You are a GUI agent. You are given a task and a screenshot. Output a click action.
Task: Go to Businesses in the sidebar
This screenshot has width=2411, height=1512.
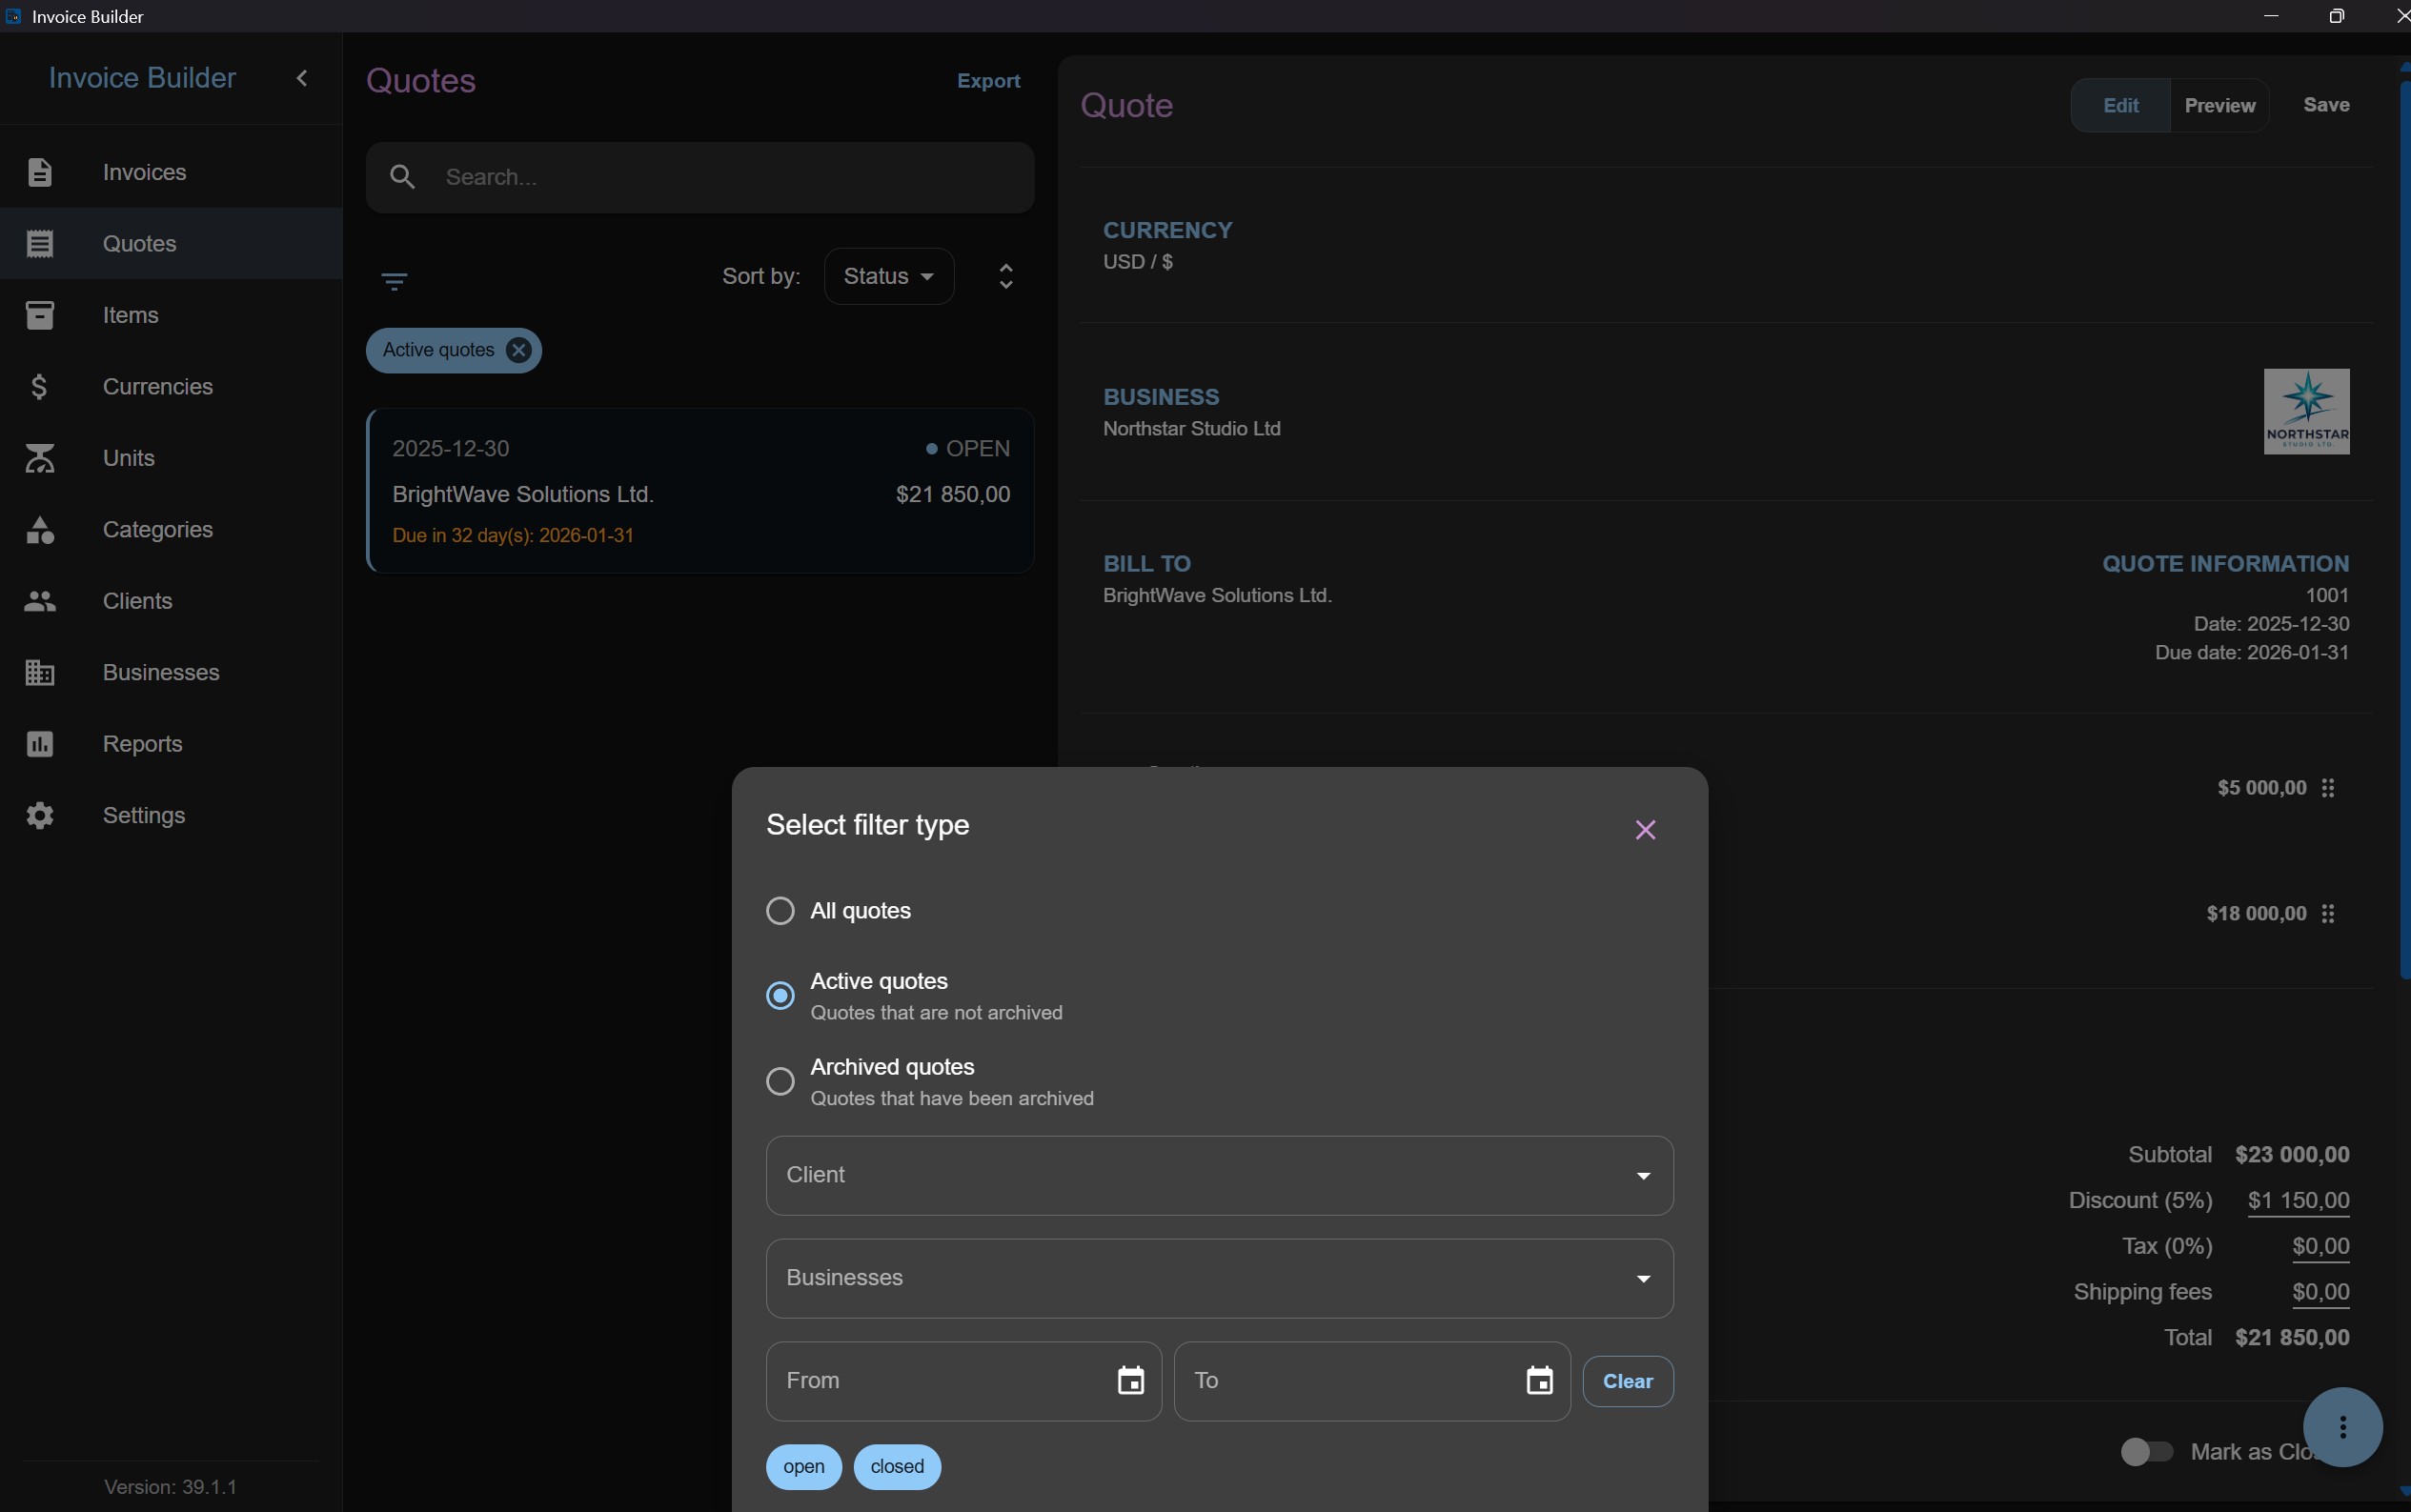[171, 673]
